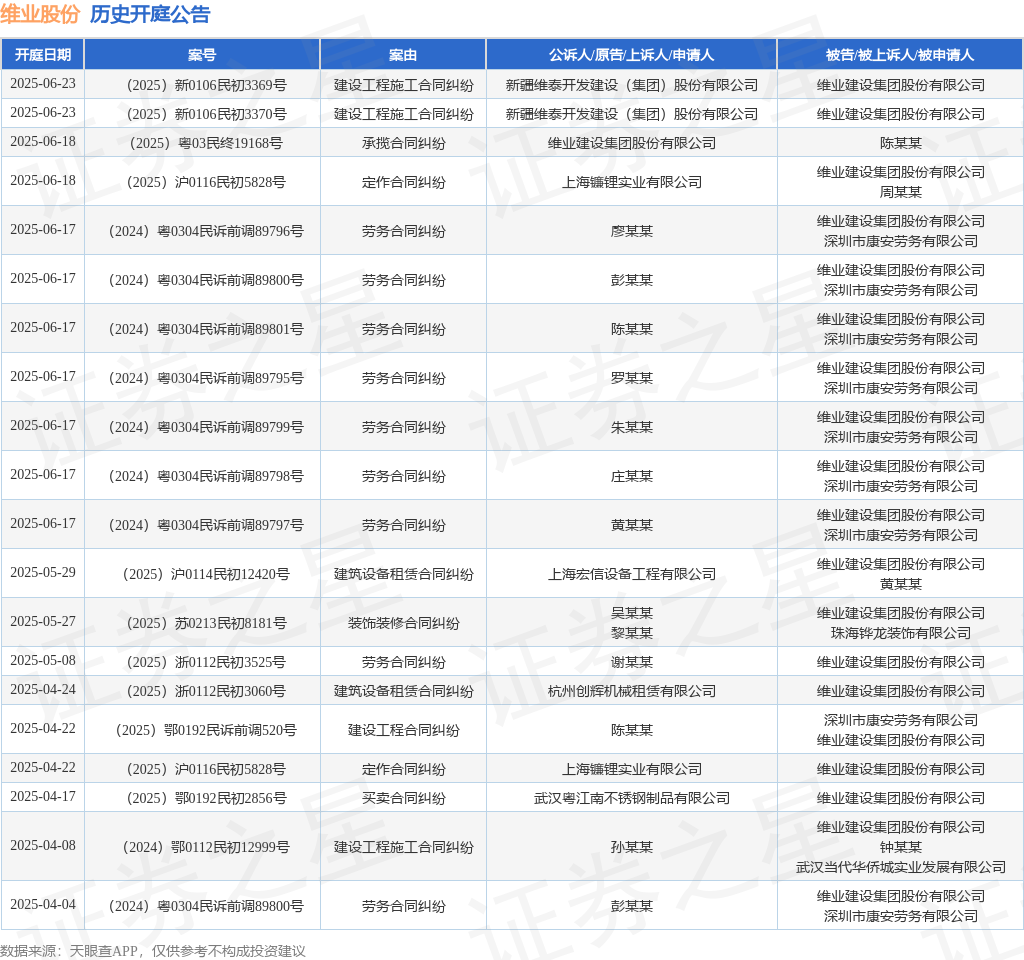1024x960 pixels.
Task: Click the date 2025-05-27
Action: click(x=43, y=621)
